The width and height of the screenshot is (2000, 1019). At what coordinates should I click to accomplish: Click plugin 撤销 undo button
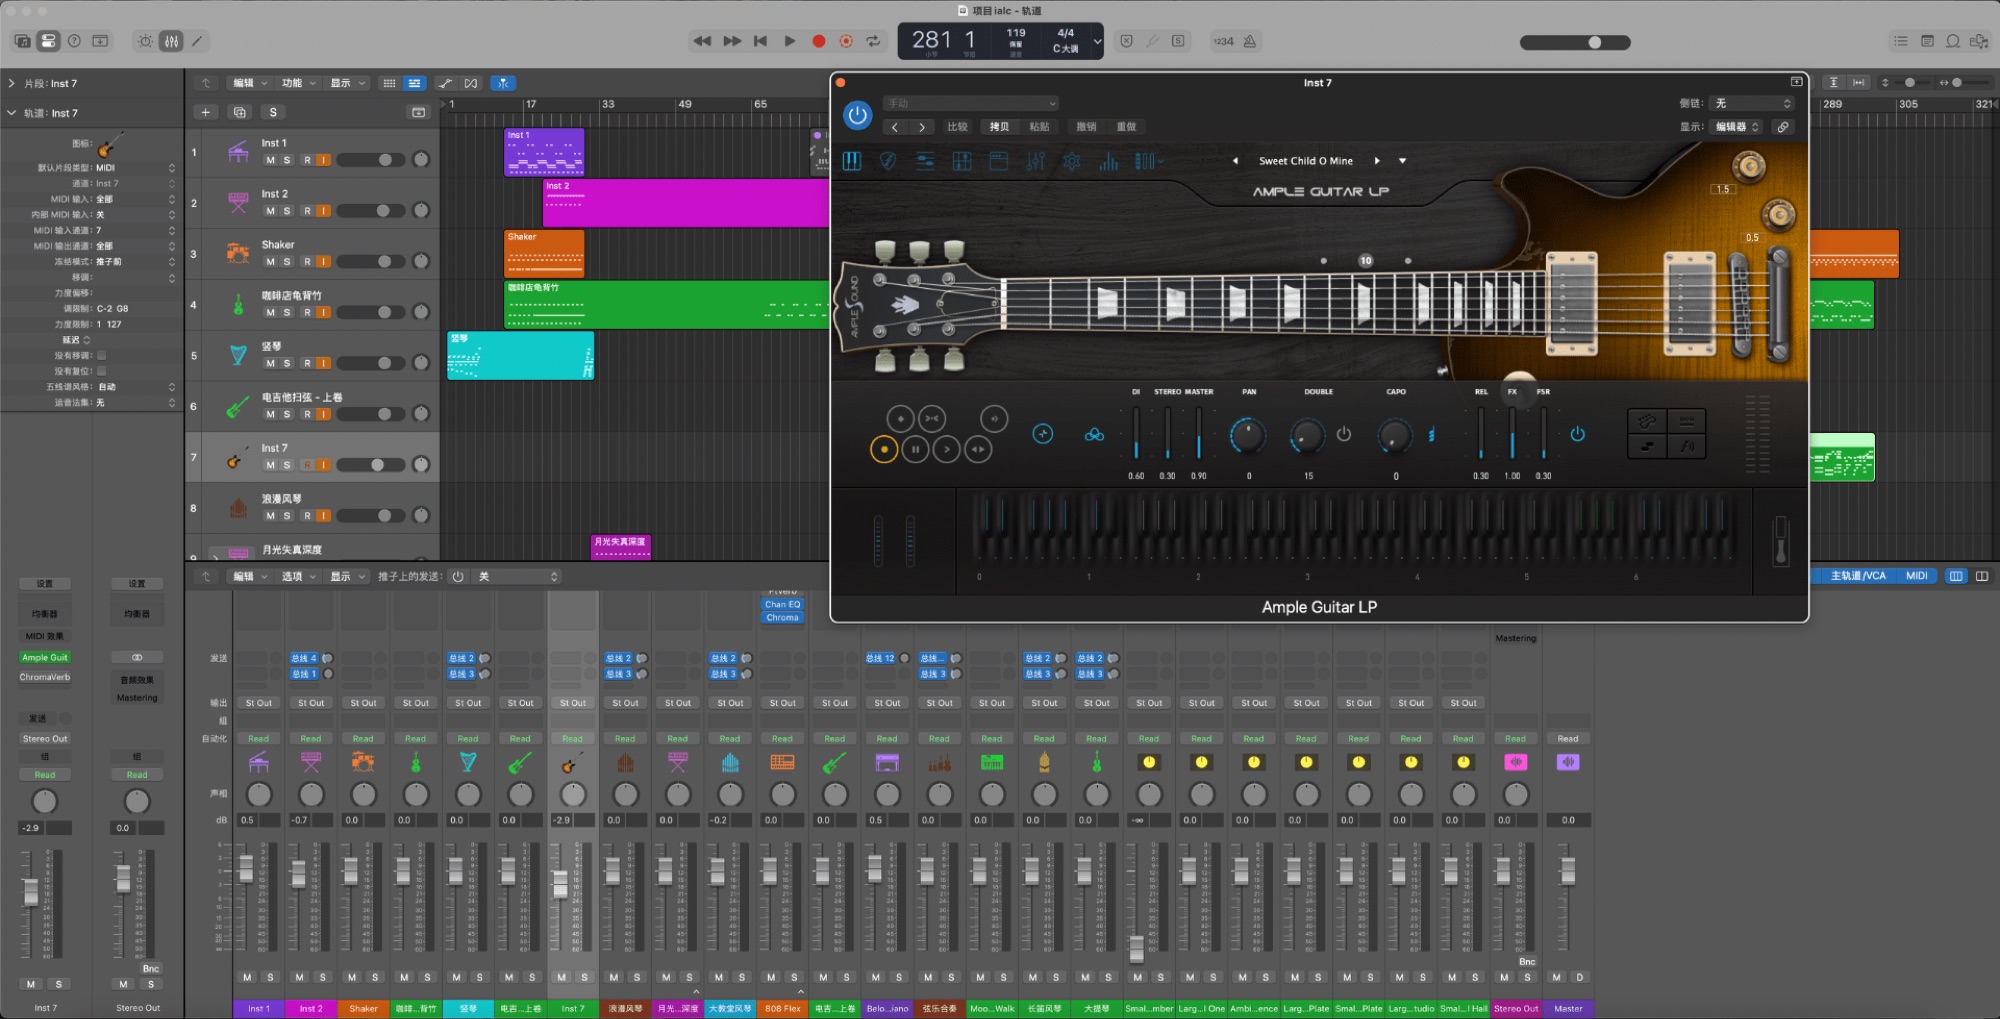click(1086, 127)
